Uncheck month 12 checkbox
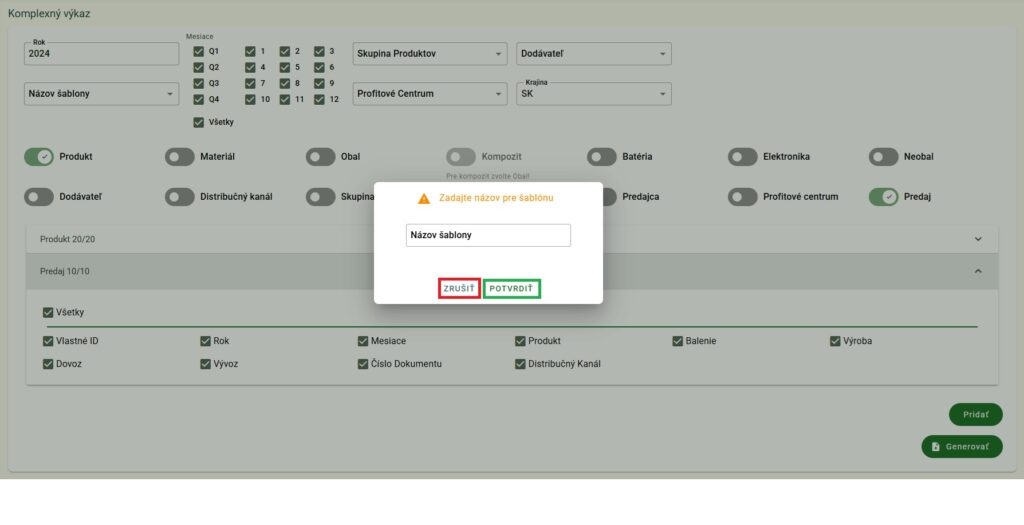The image size is (1024, 525). 319,99
